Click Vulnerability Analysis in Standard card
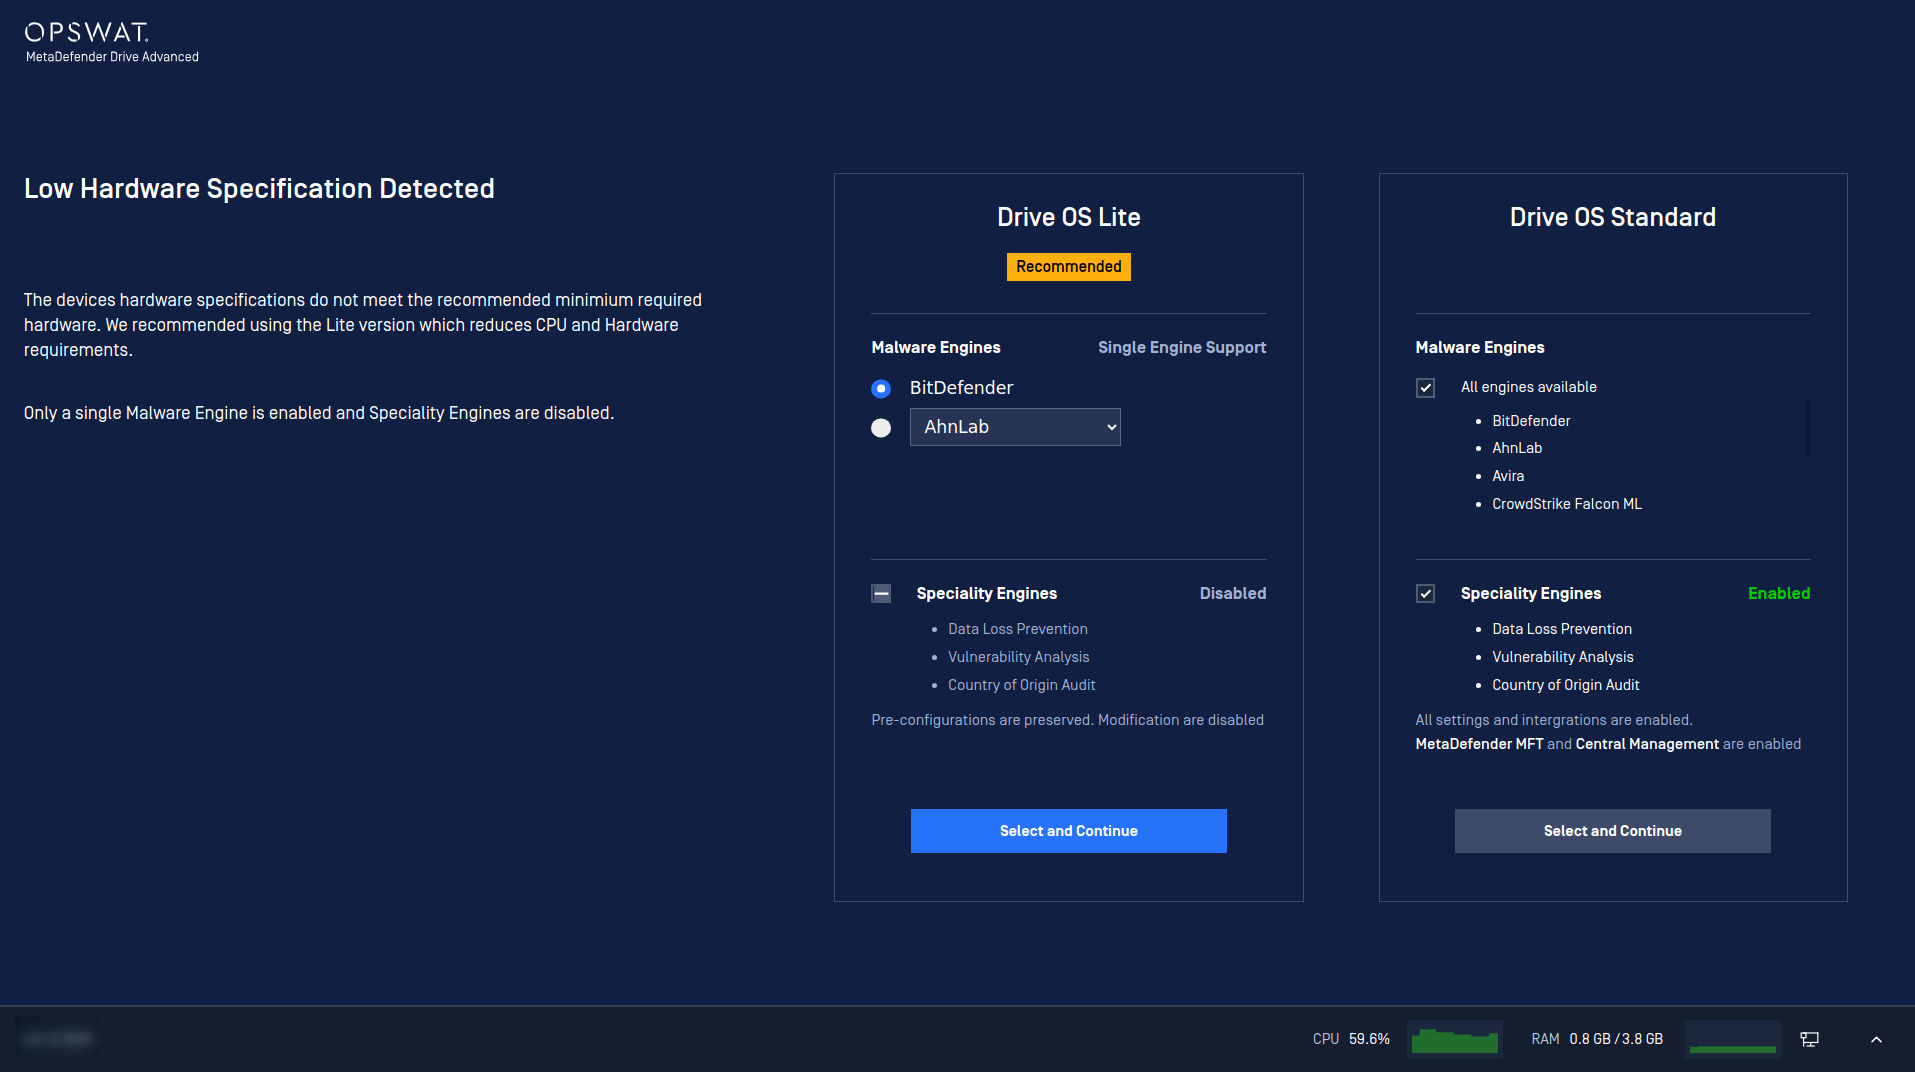The height and width of the screenshot is (1072, 1915). coord(1563,657)
